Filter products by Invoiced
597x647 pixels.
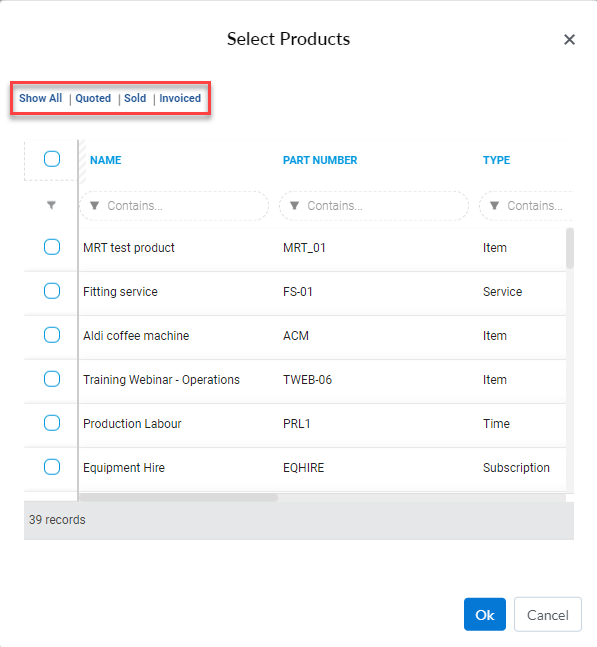click(180, 98)
